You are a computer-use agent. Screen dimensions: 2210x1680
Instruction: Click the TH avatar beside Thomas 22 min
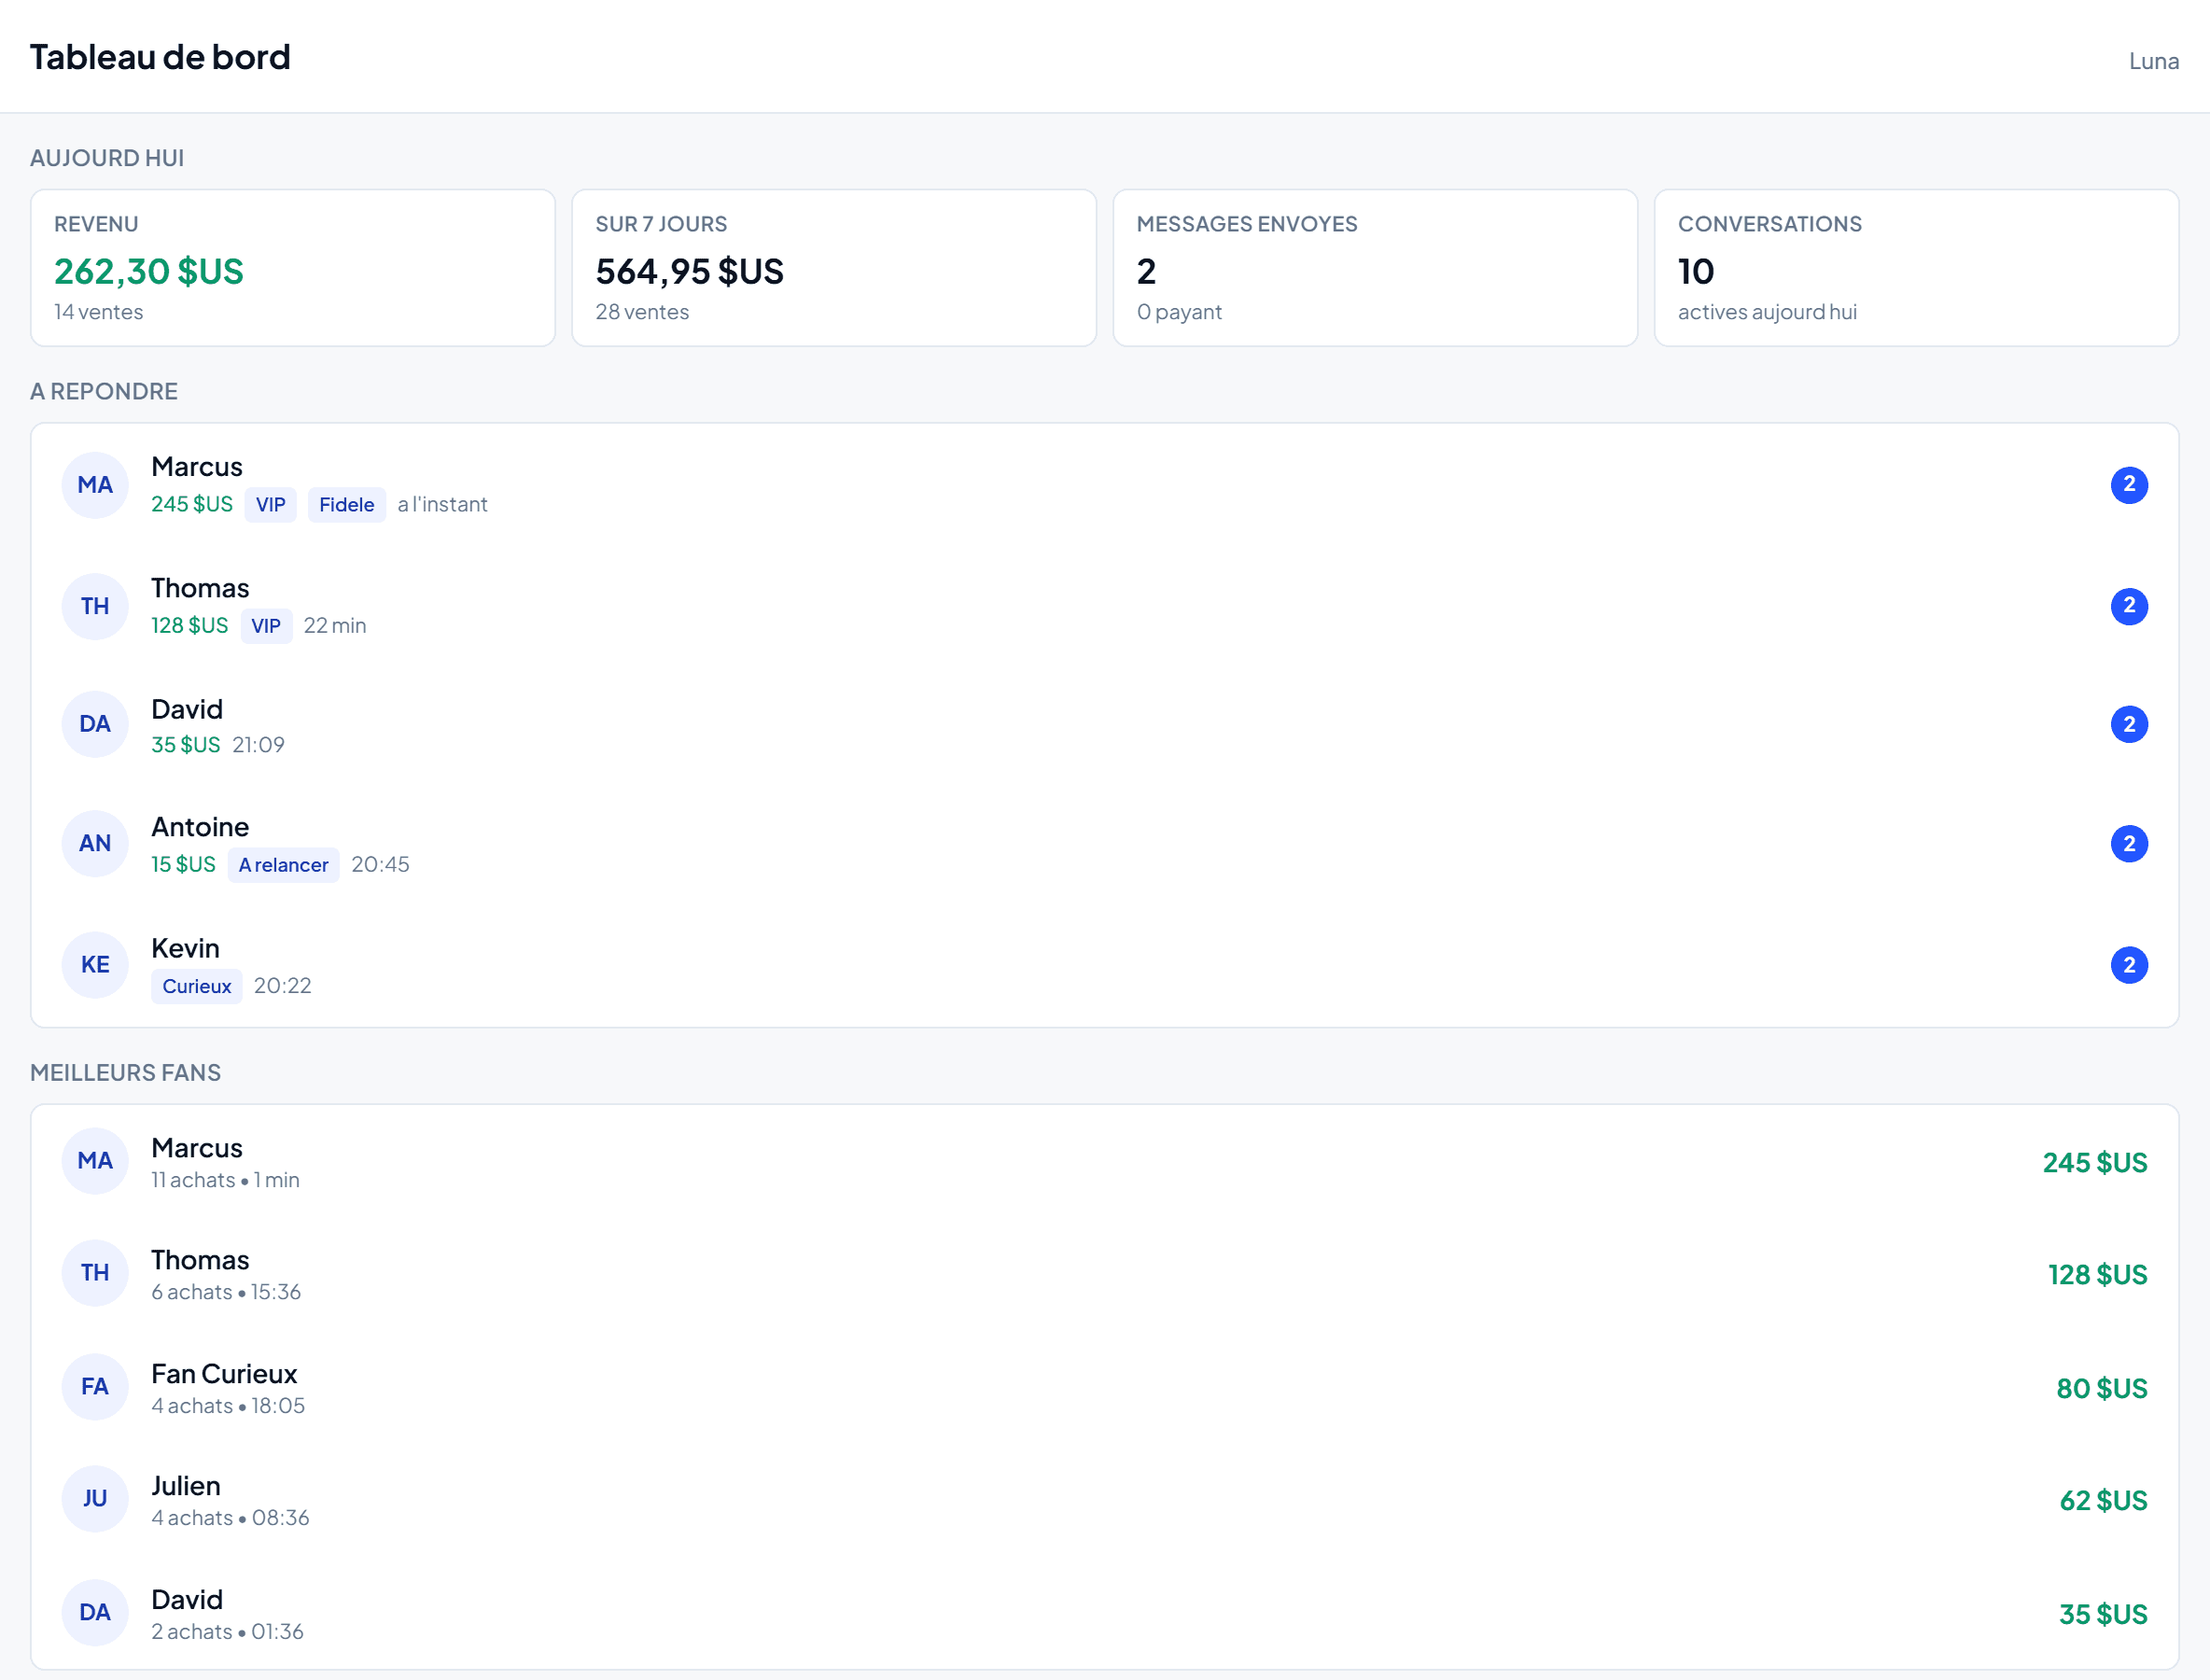(95, 606)
